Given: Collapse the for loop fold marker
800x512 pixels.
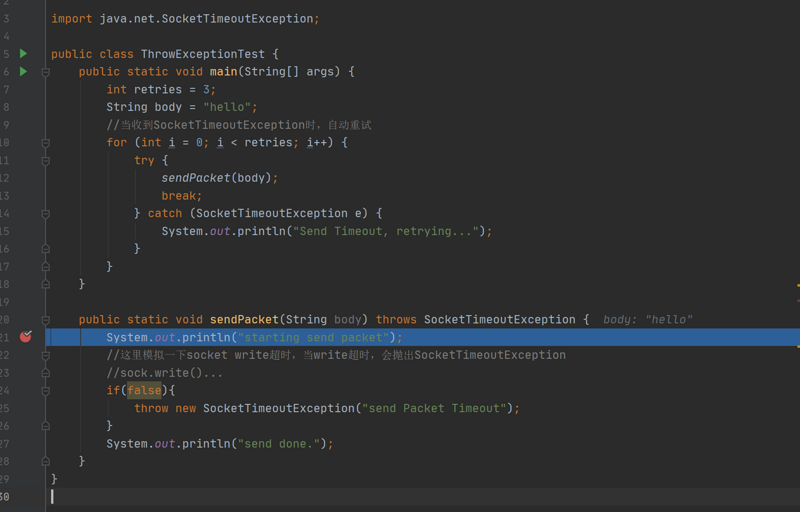Looking at the screenshot, I should click(45, 143).
